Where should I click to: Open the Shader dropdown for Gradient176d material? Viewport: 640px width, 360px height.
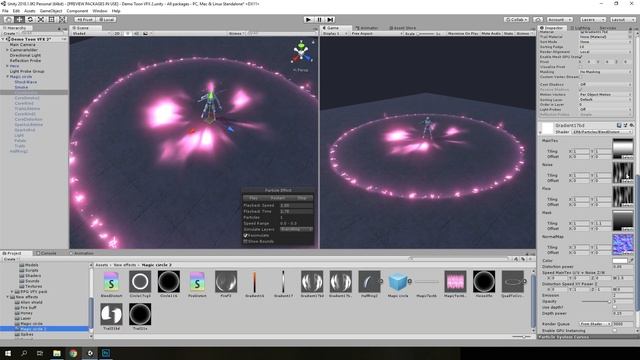pyautogui.click(x=602, y=132)
